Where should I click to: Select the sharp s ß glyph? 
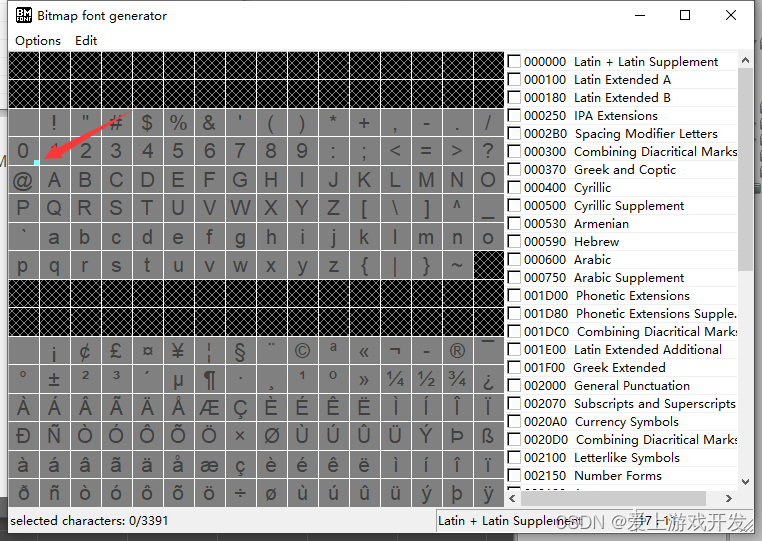coord(488,436)
